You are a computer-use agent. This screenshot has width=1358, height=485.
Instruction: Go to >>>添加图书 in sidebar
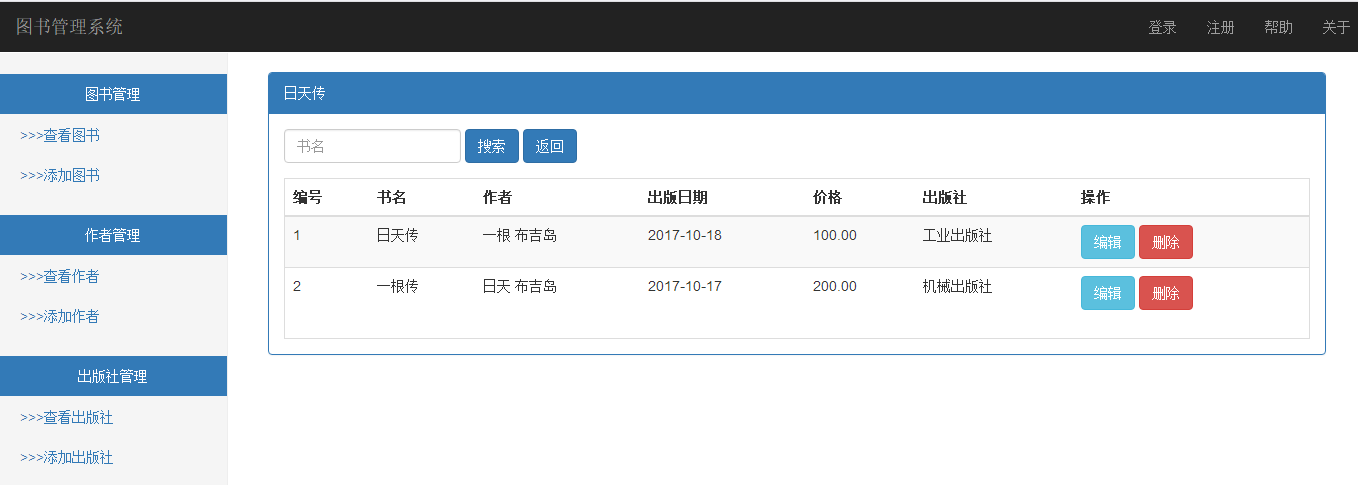[x=60, y=175]
